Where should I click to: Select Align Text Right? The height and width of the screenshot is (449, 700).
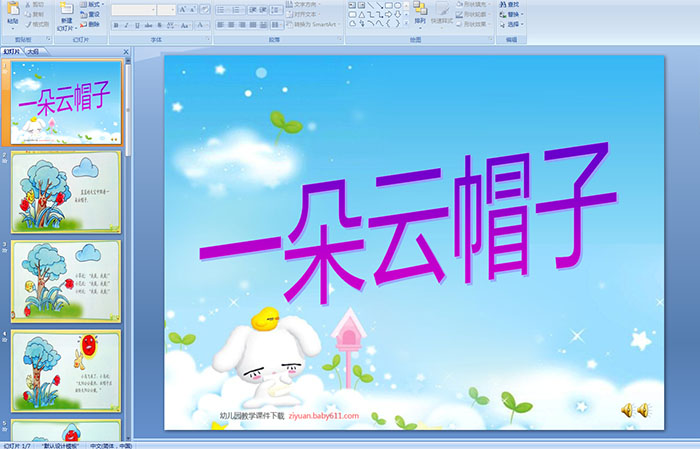(x=242, y=25)
